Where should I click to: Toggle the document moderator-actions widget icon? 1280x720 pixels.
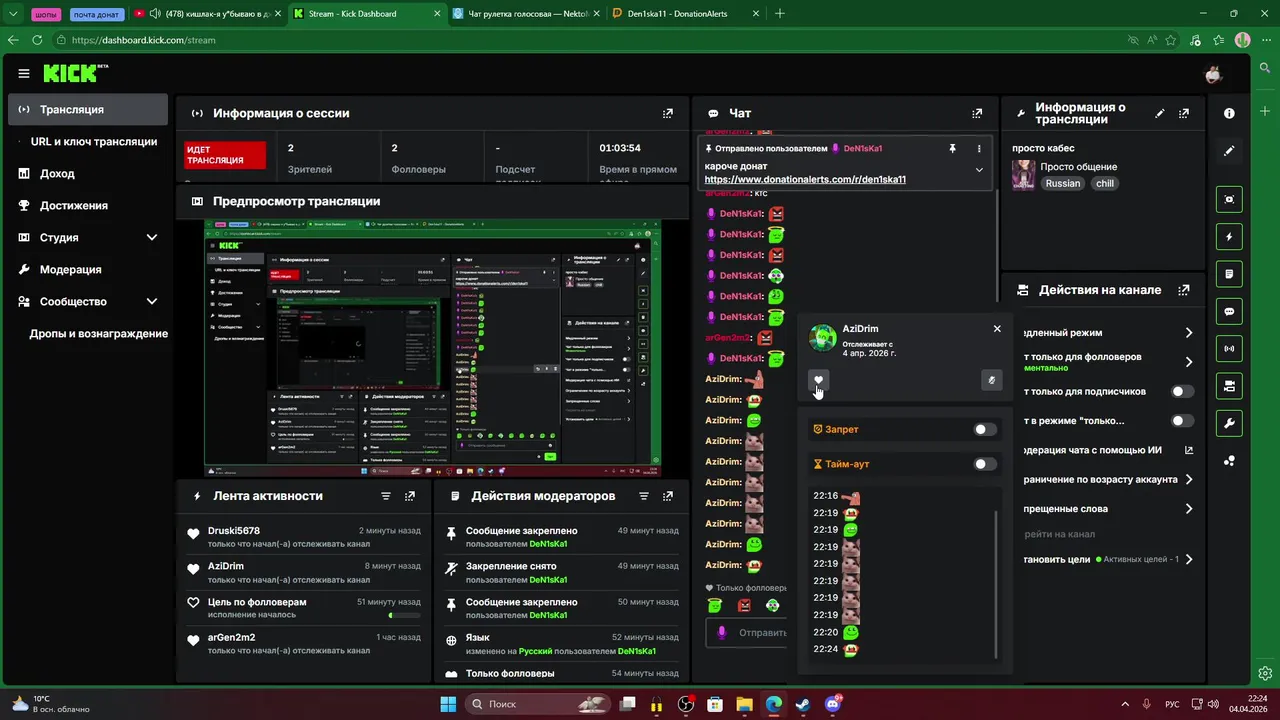(x=1229, y=274)
